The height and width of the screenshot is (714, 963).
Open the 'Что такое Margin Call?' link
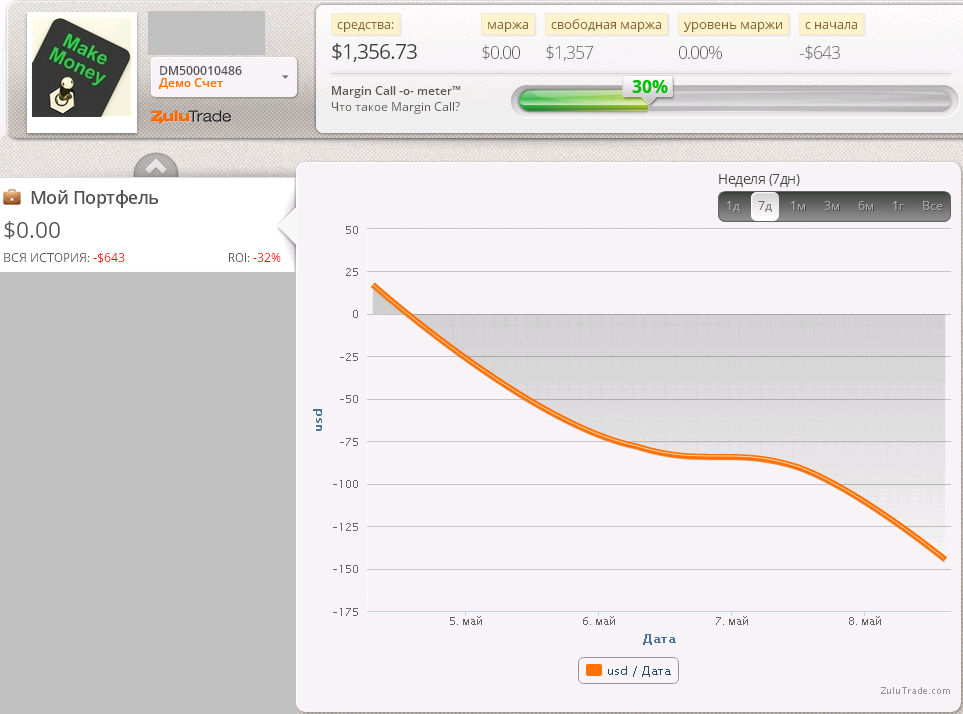click(395, 107)
